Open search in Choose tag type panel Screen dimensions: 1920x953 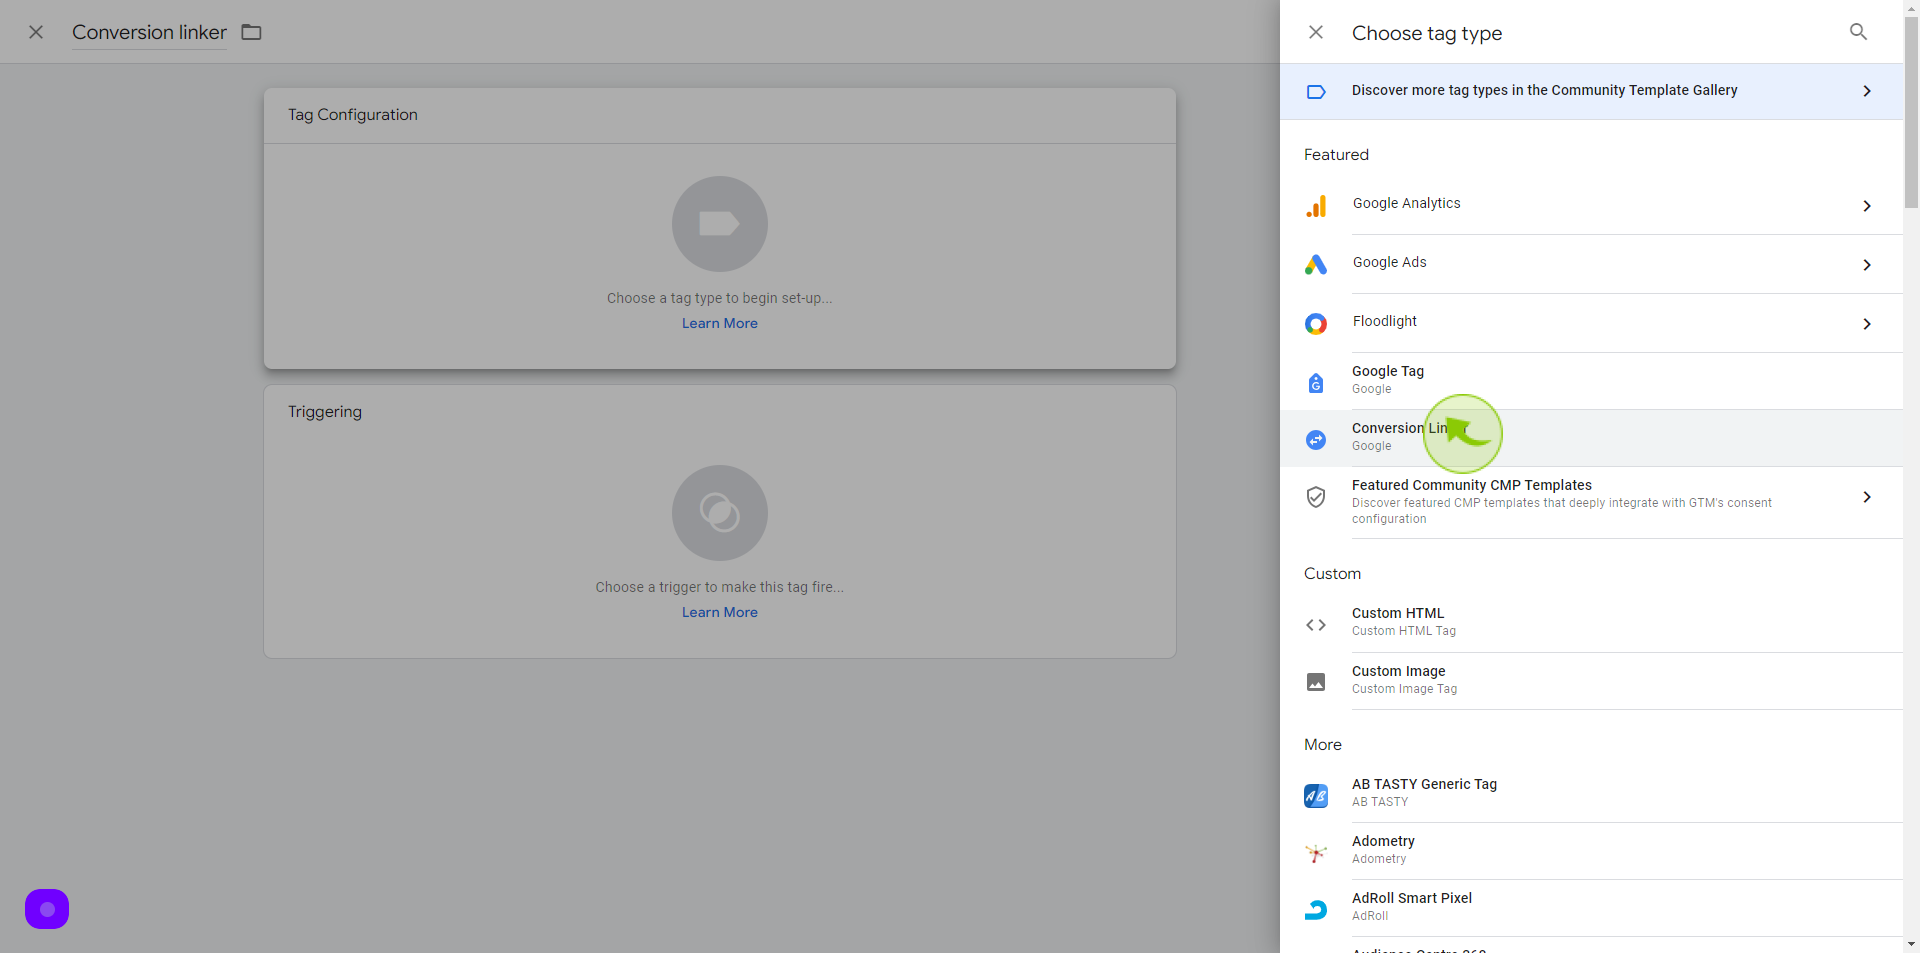[x=1858, y=32]
